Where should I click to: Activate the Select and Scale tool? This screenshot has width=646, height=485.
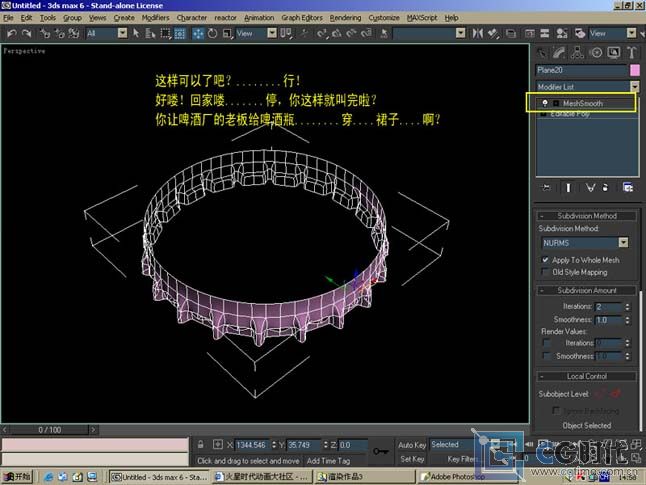(x=227, y=33)
